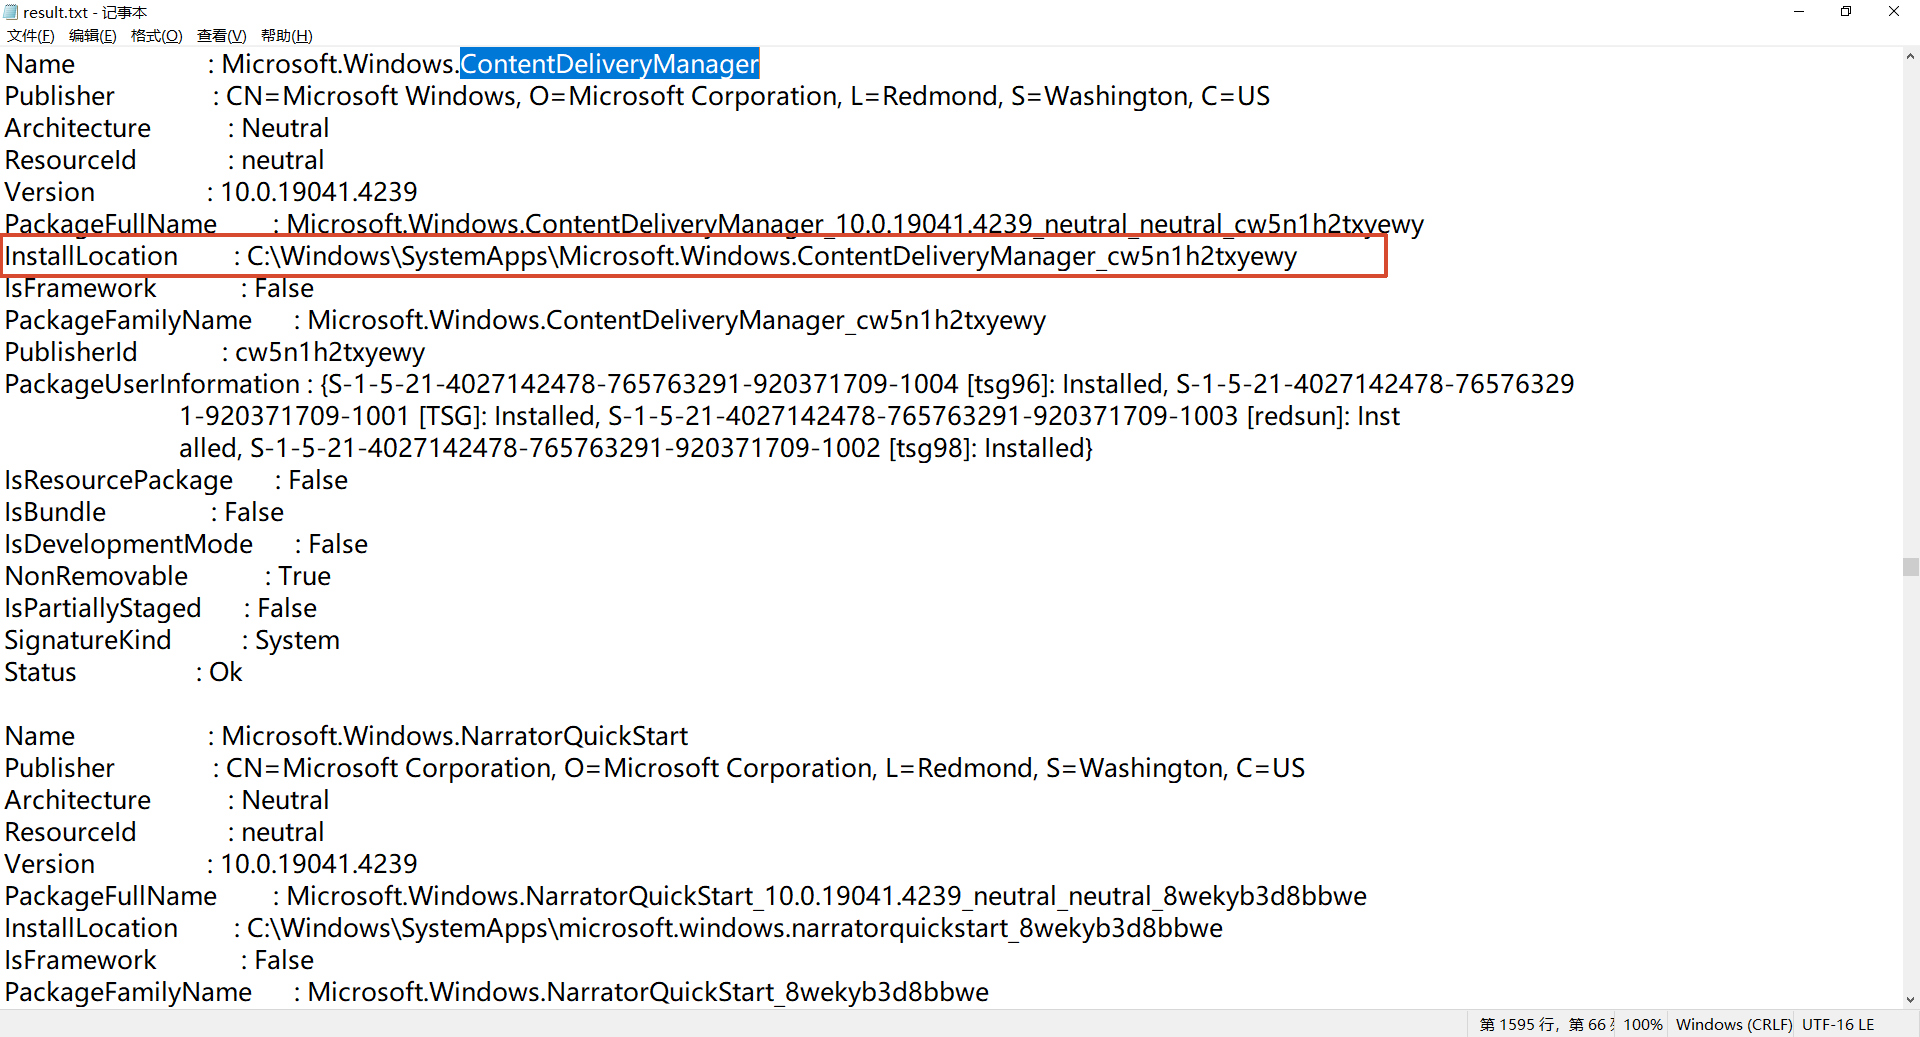Open the 文件(F) menu

coord(31,36)
